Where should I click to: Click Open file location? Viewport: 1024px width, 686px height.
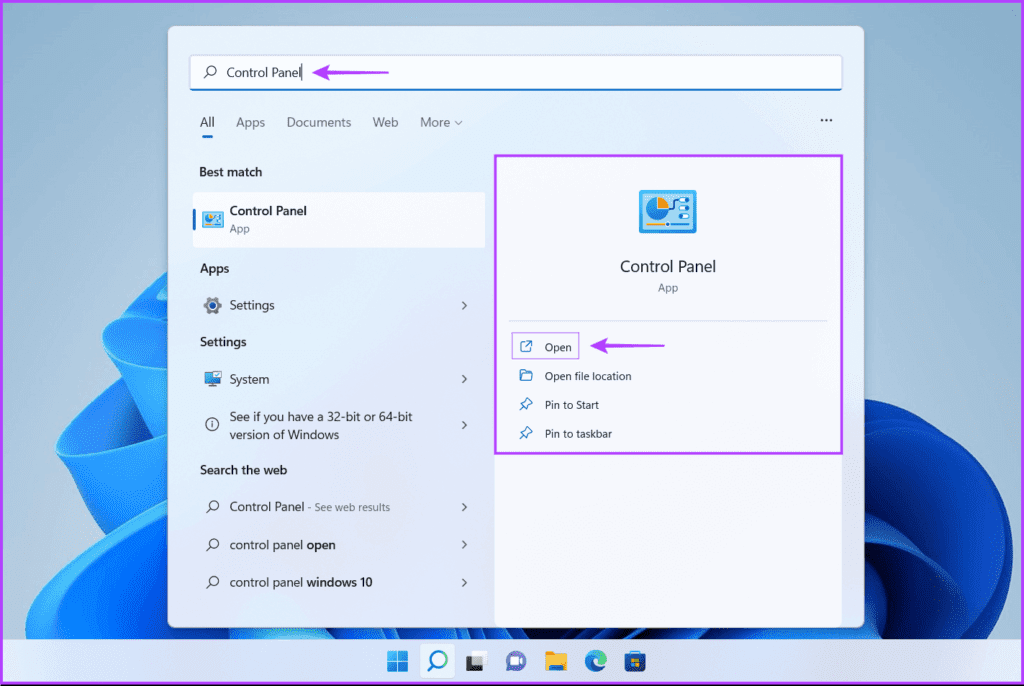pyautogui.click(x=586, y=375)
